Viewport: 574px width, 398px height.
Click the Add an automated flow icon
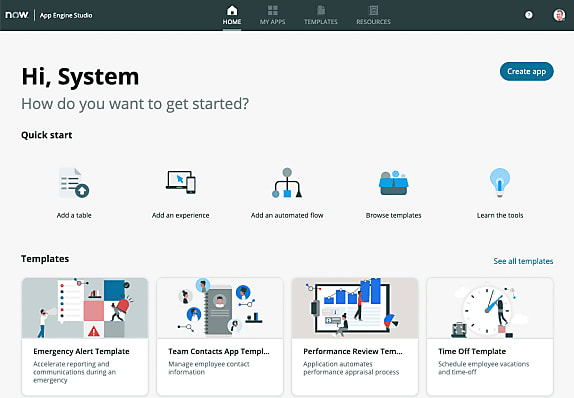point(287,183)
